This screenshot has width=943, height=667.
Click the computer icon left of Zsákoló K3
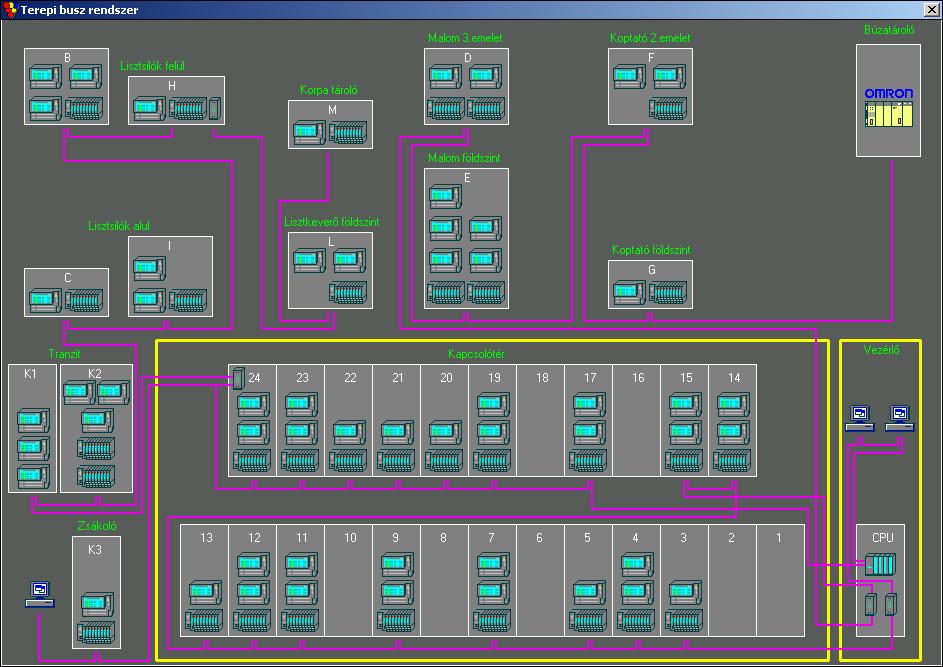pyautogui.click(x=39, y=594)
